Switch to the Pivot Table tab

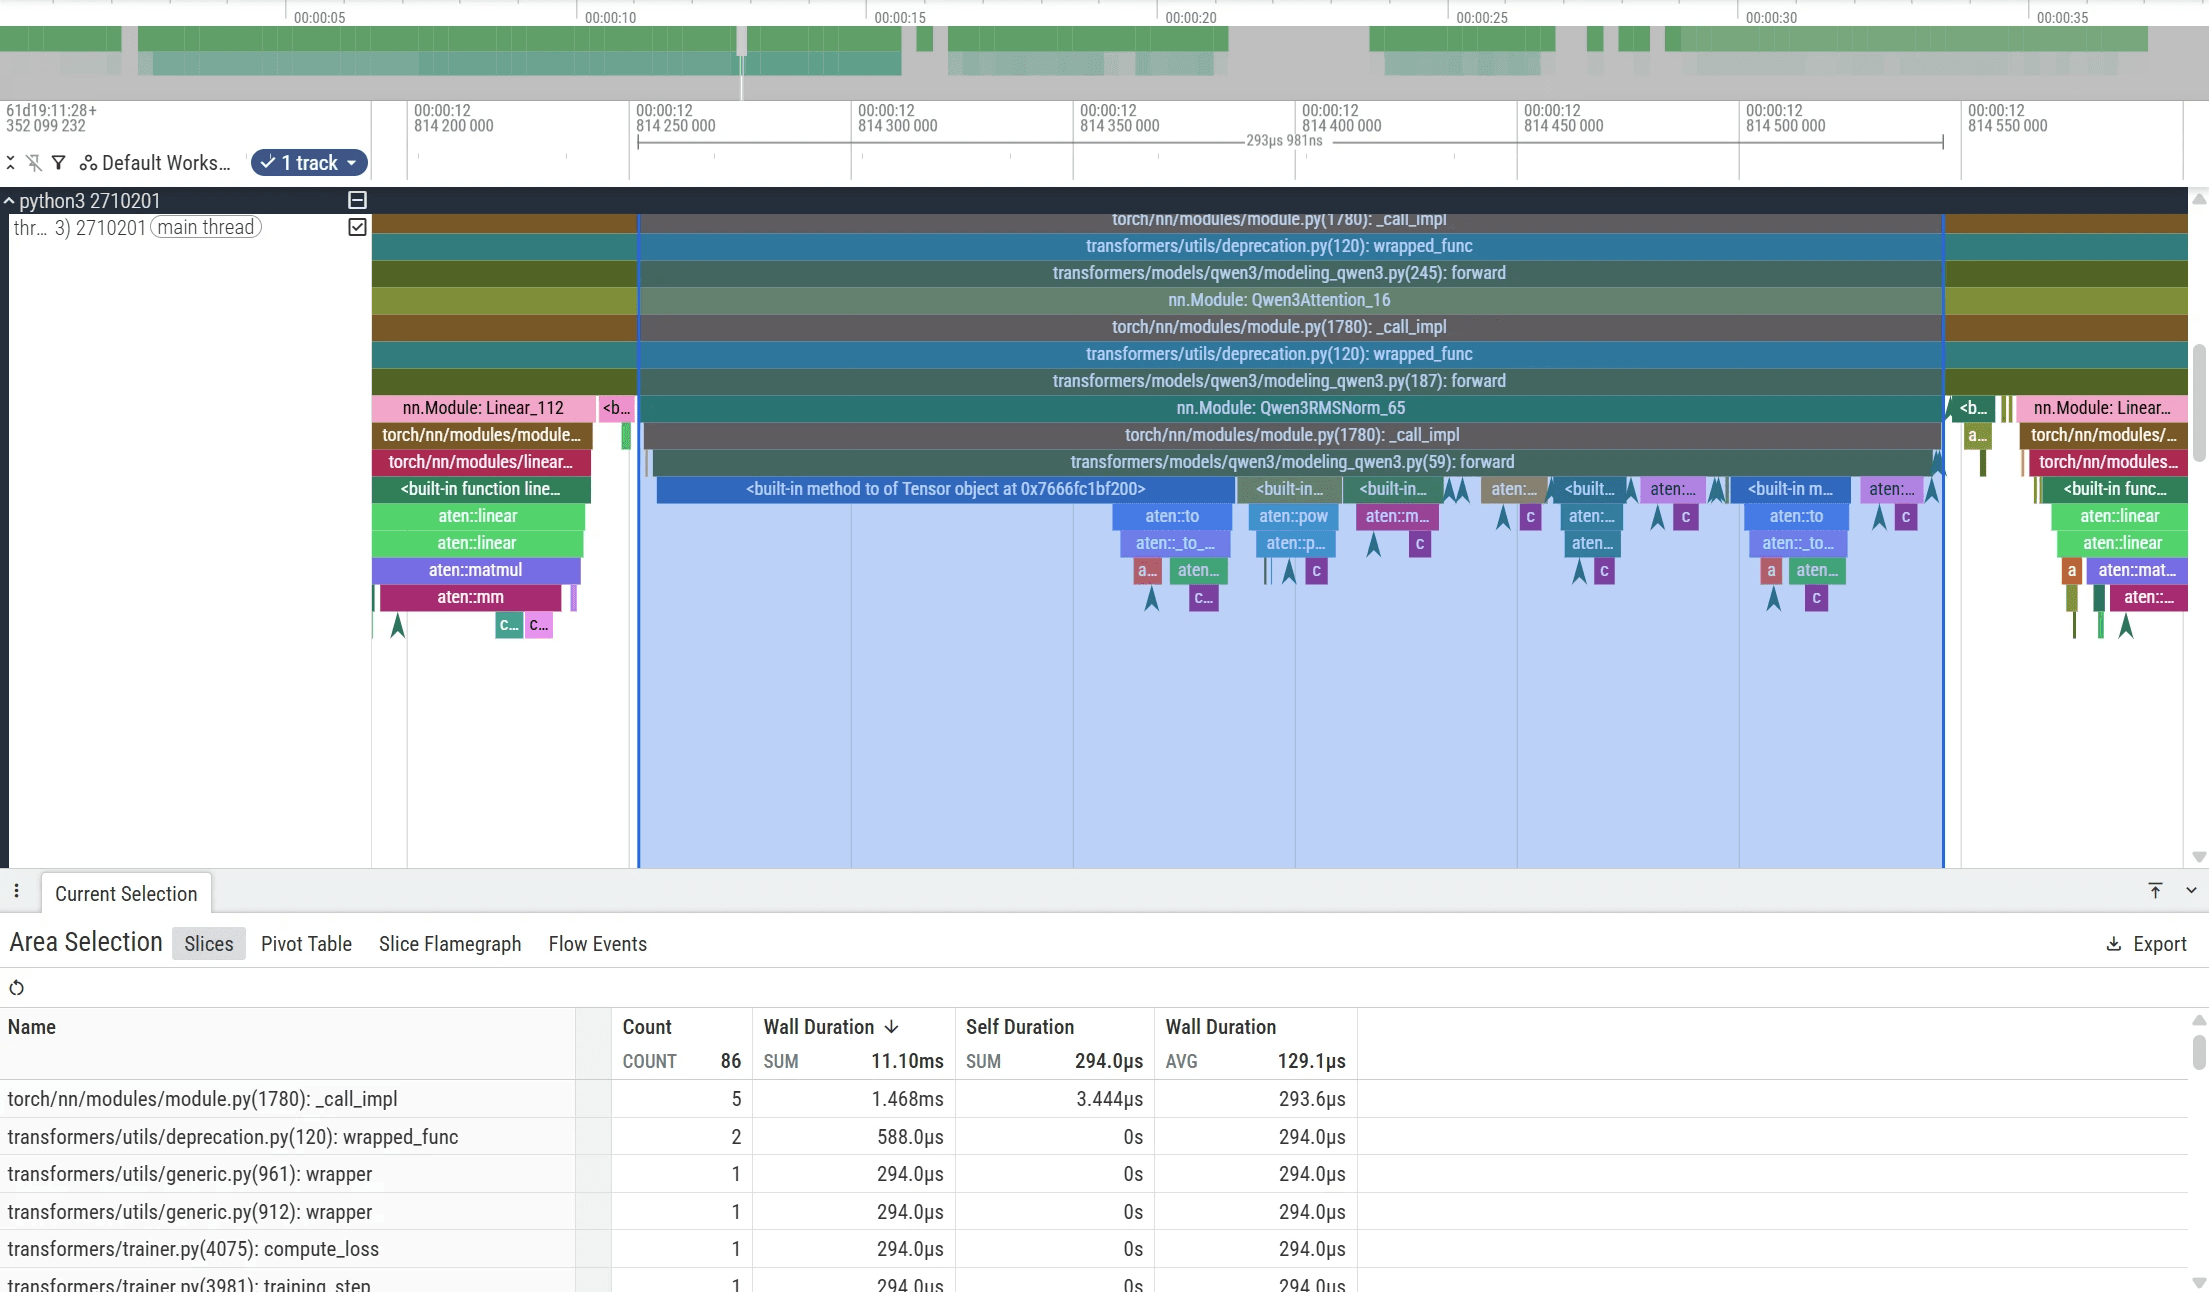point(306,944)
